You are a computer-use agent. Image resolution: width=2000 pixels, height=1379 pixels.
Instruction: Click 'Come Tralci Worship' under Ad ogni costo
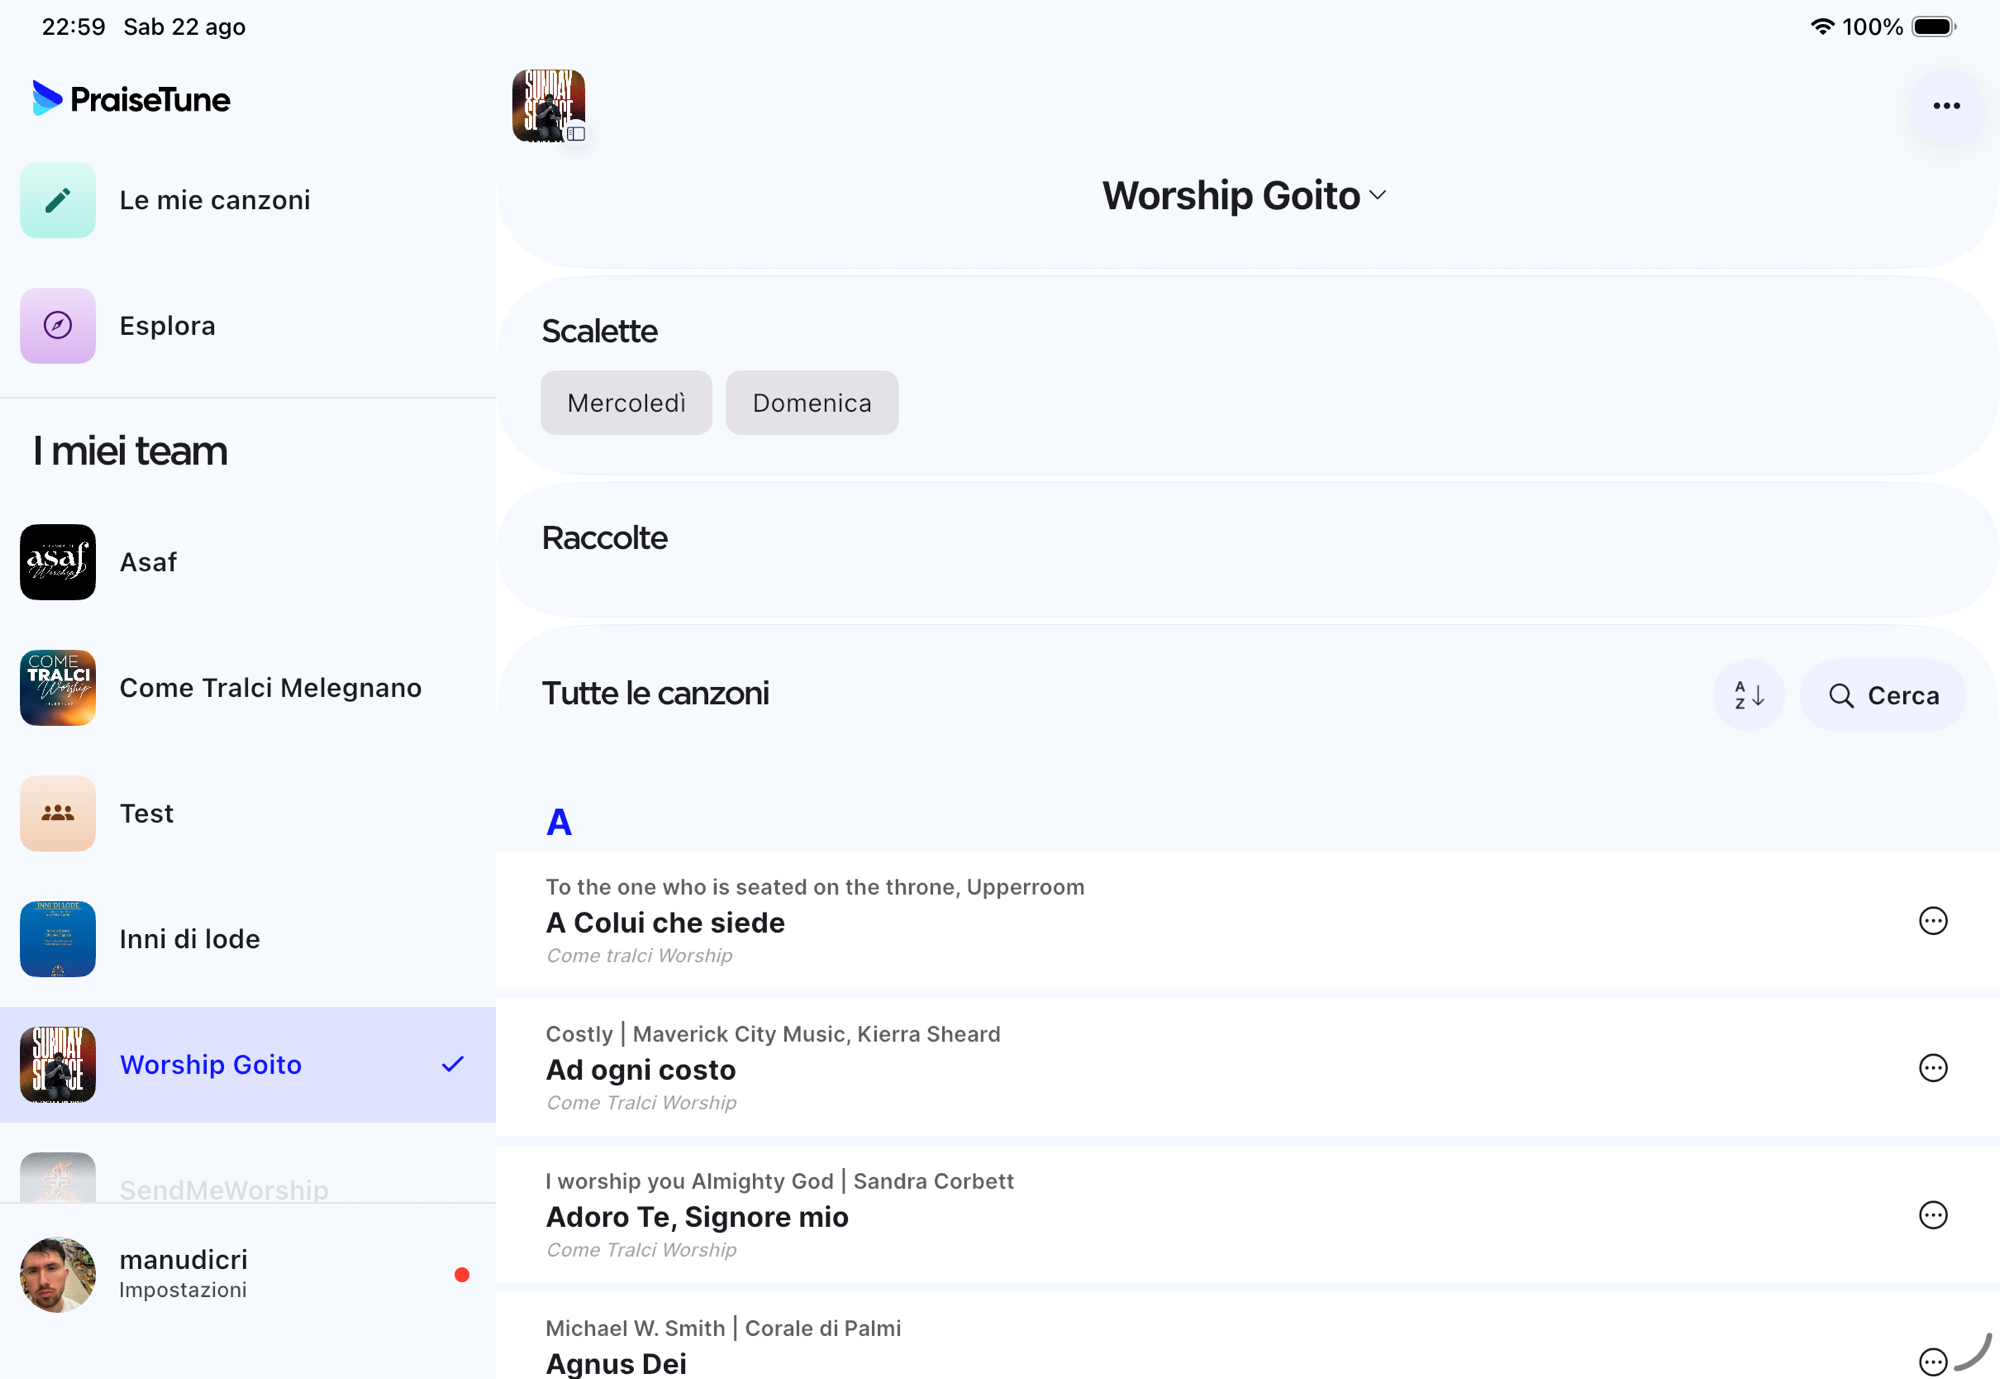tap(641, 1102)
